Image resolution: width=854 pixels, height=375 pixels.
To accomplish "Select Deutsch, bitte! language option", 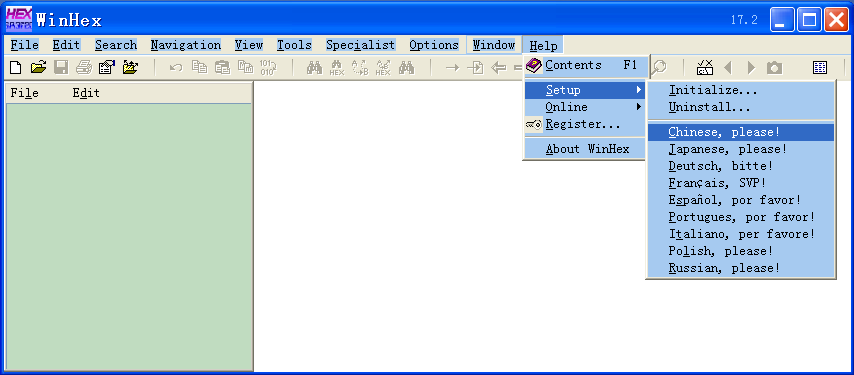I will 741,166.
